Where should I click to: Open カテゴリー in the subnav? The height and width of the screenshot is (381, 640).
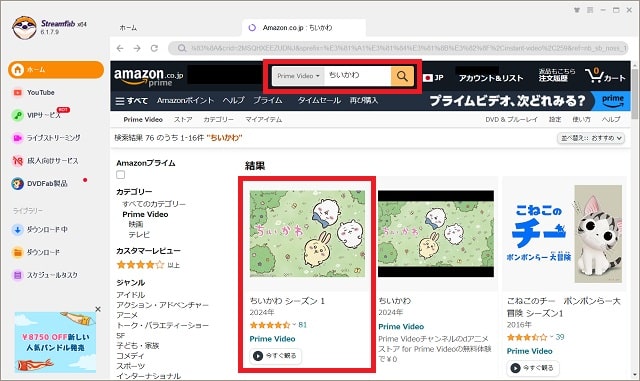pyautogui.click(x=219, y=120)
